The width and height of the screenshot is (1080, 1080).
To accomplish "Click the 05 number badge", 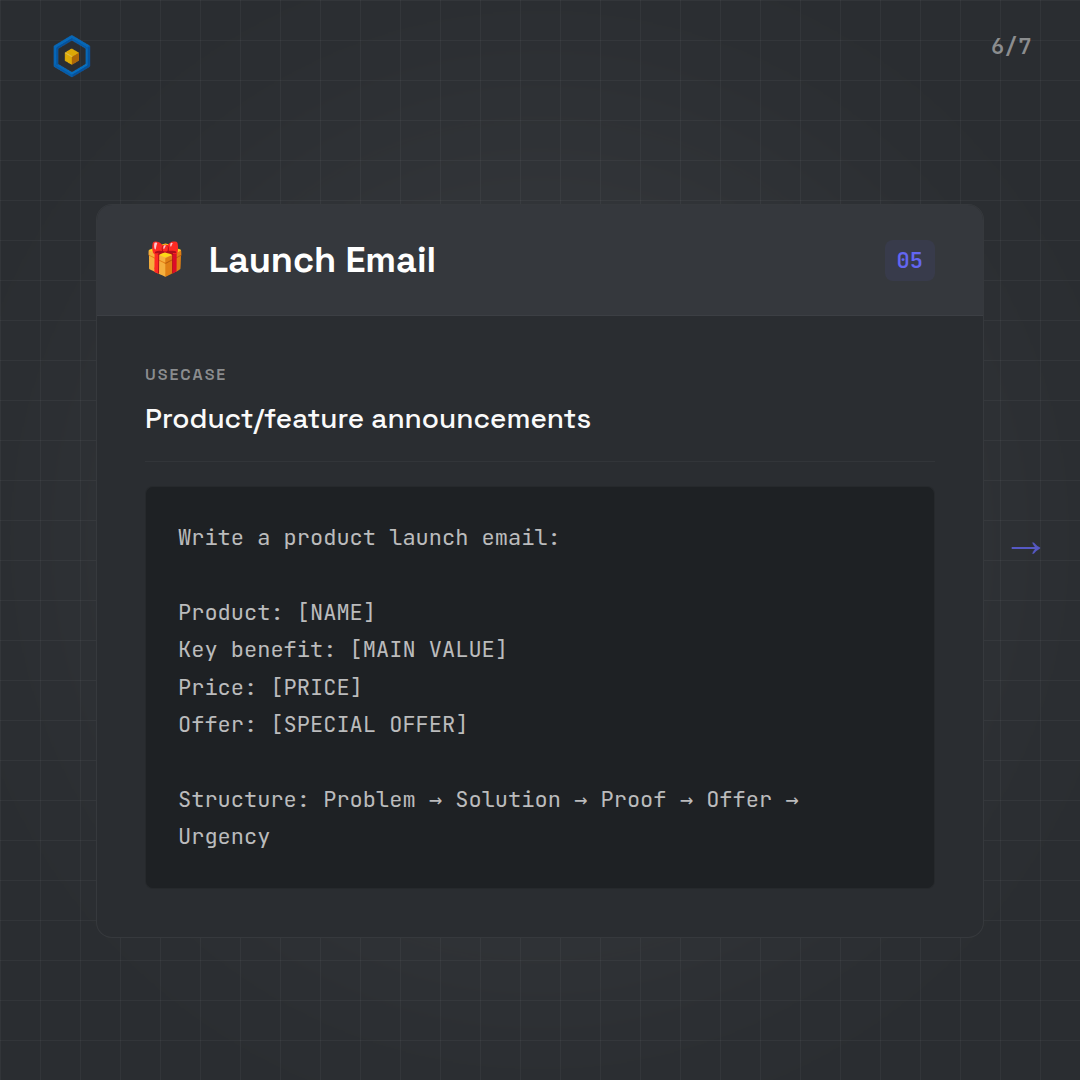I will point(909,261).
